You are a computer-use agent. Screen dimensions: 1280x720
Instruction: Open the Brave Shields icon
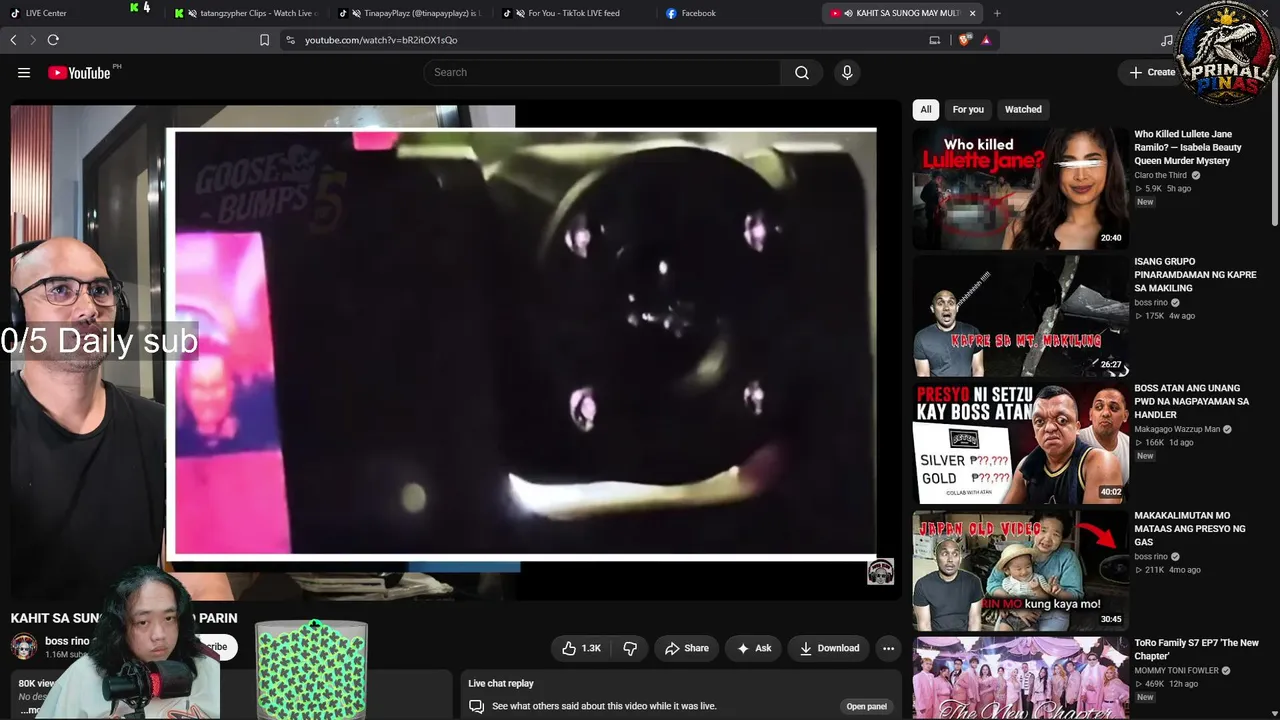(964, 40)
